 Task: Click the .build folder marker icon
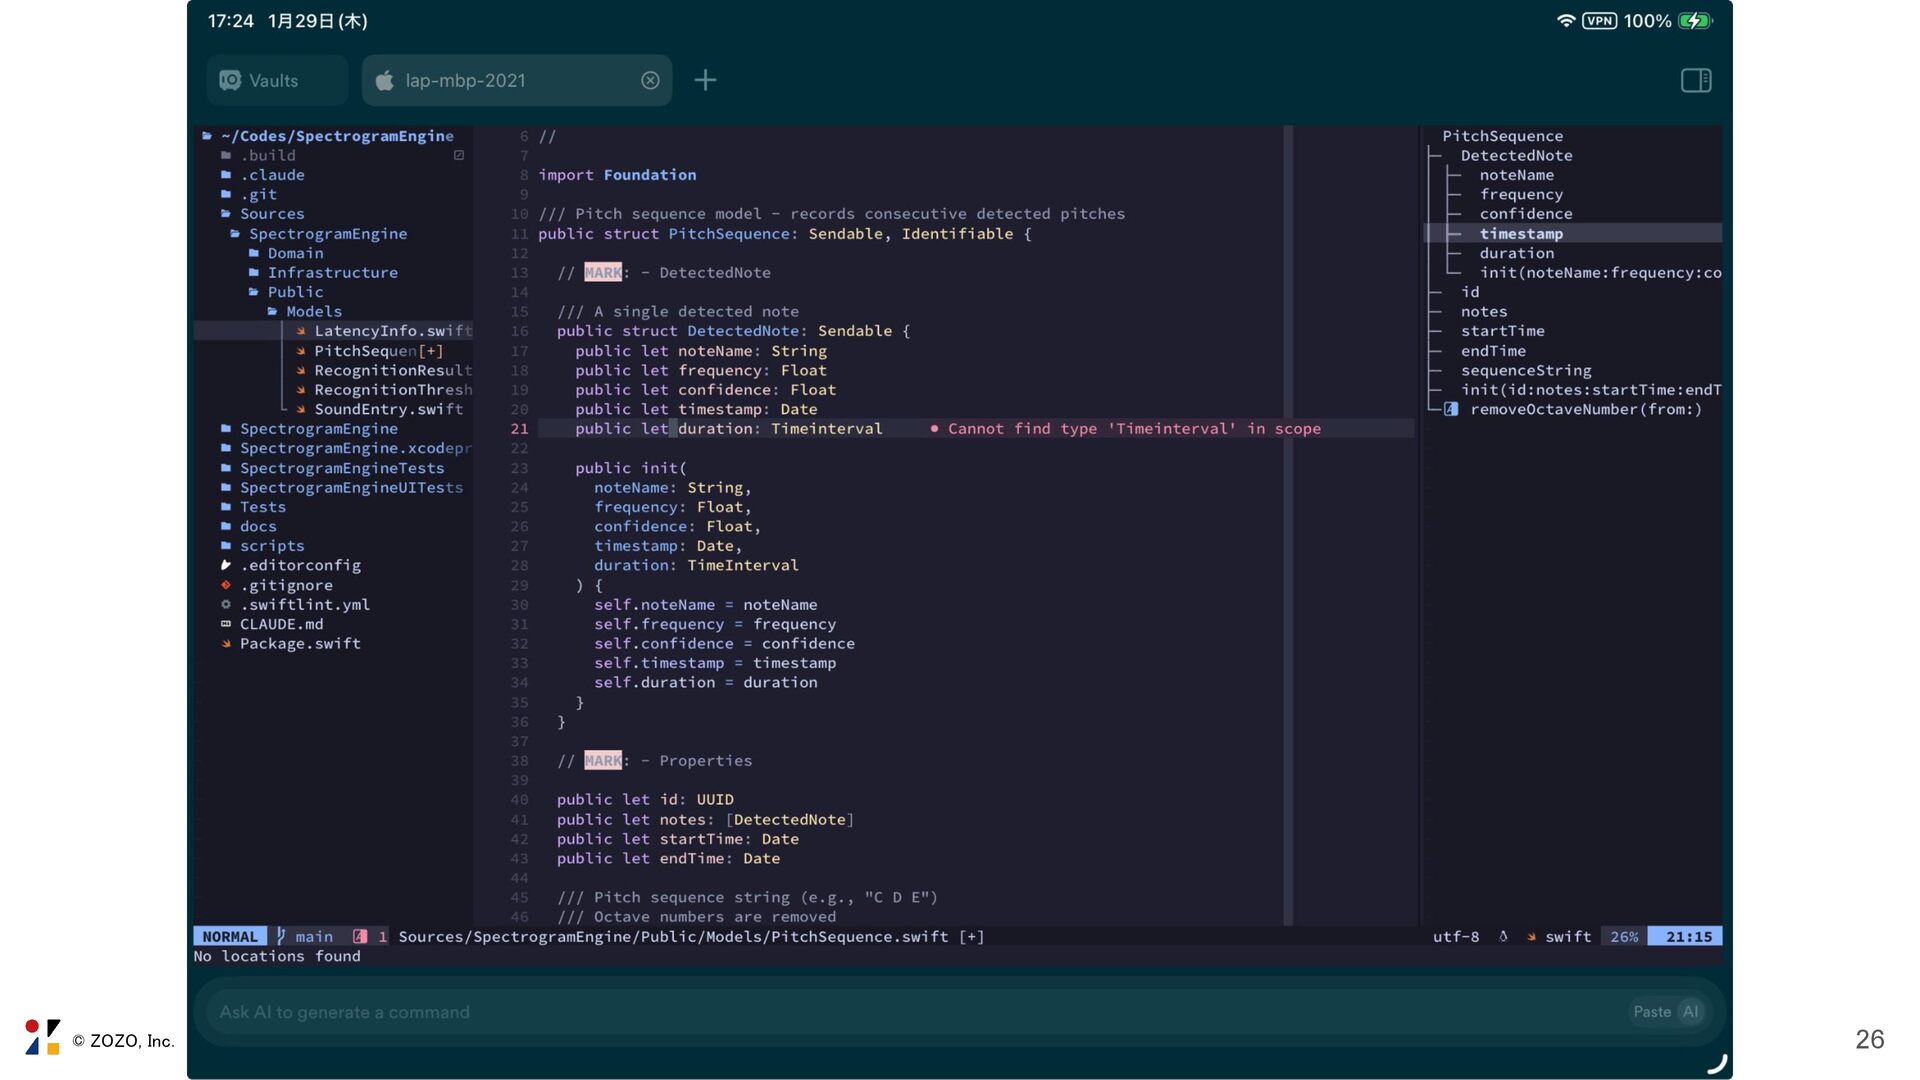coord(459,155)
